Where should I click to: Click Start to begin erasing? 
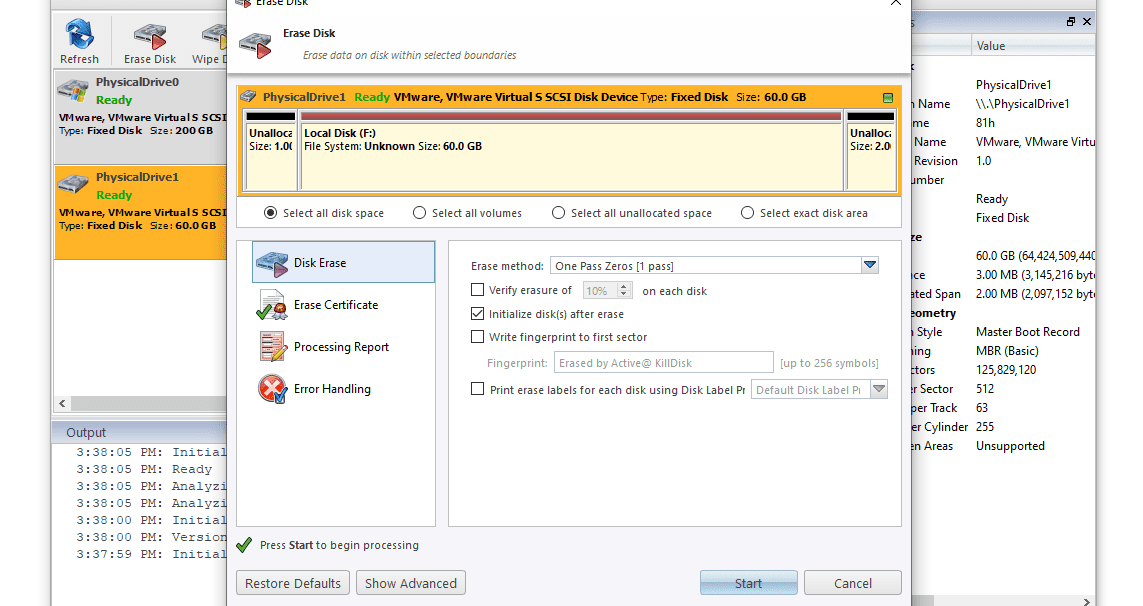point(749,583)
